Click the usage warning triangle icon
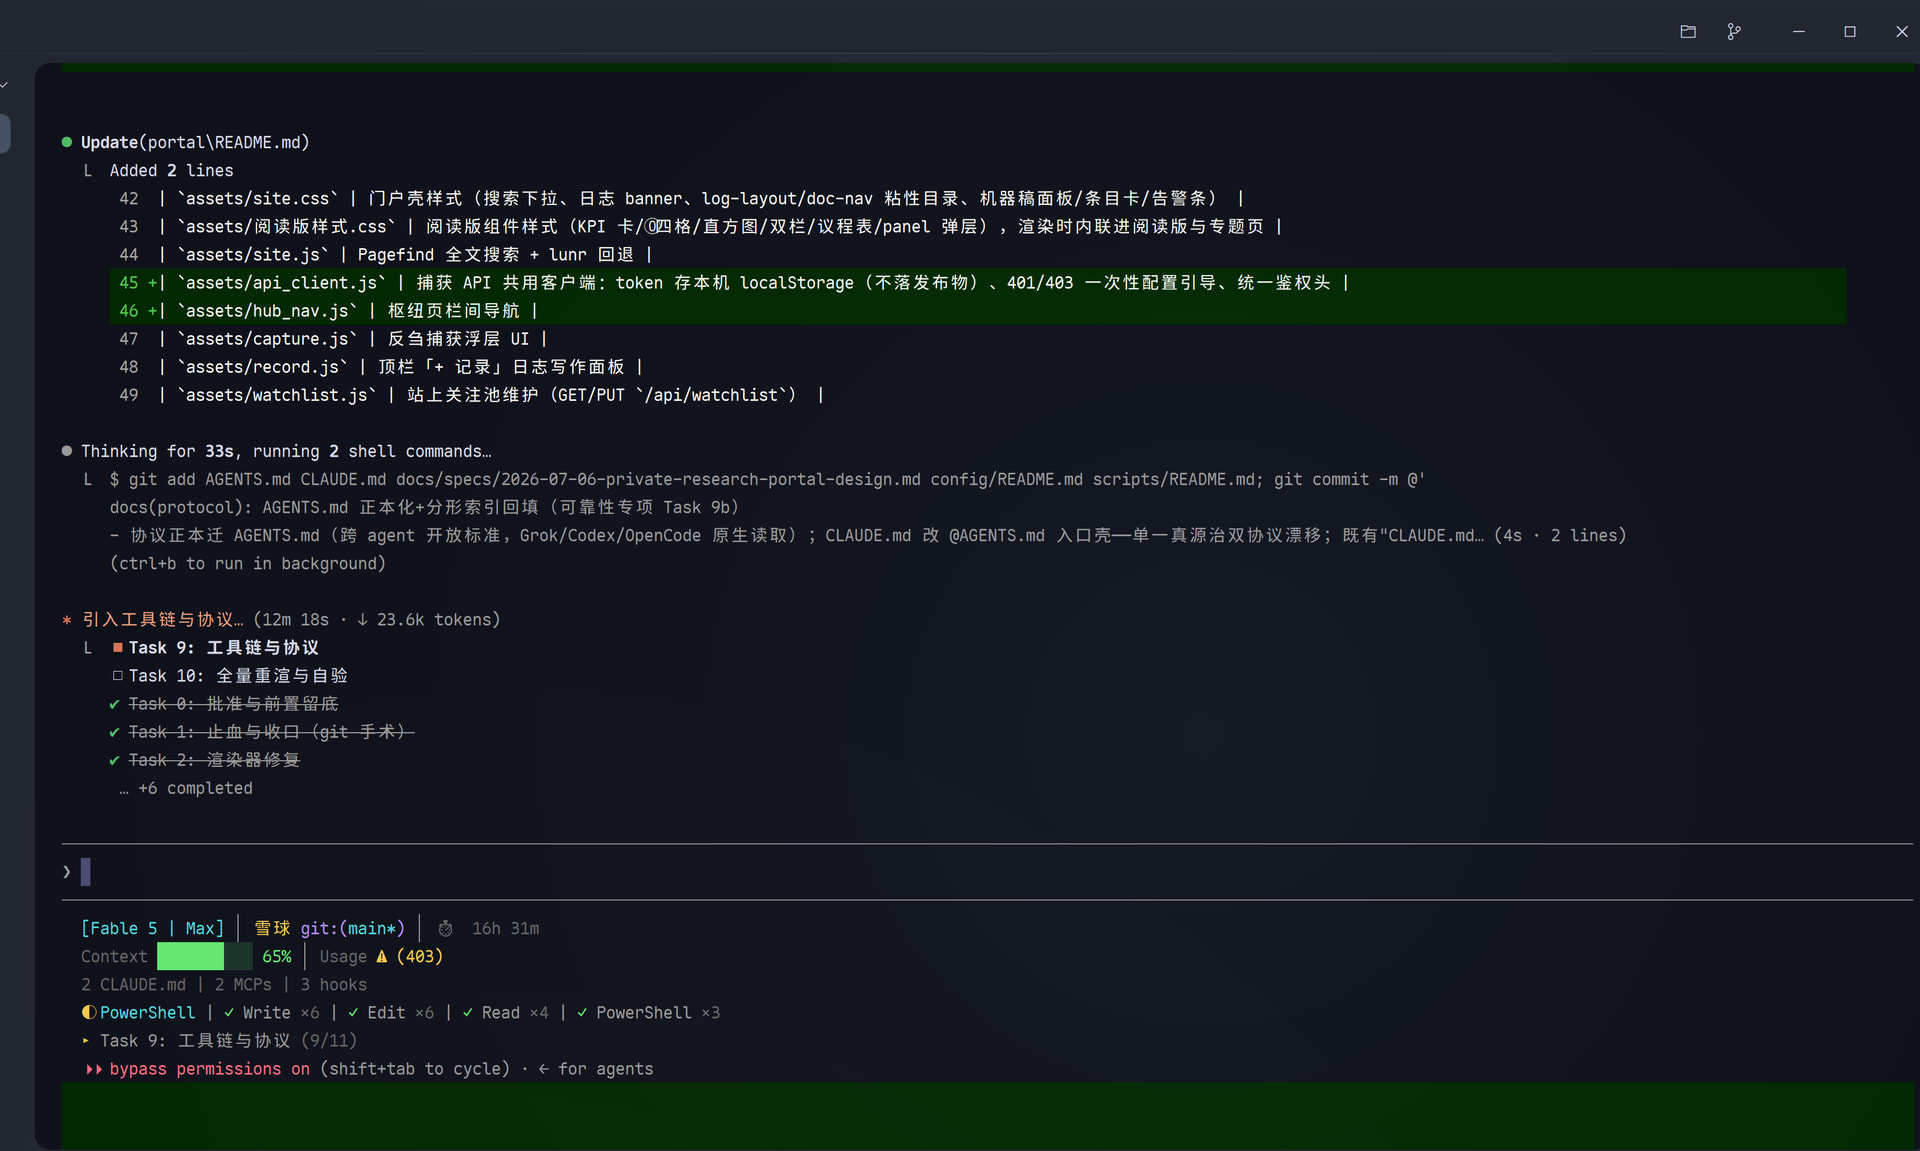This screenshot has width=1920, height=1151. [x=381, y=957]
